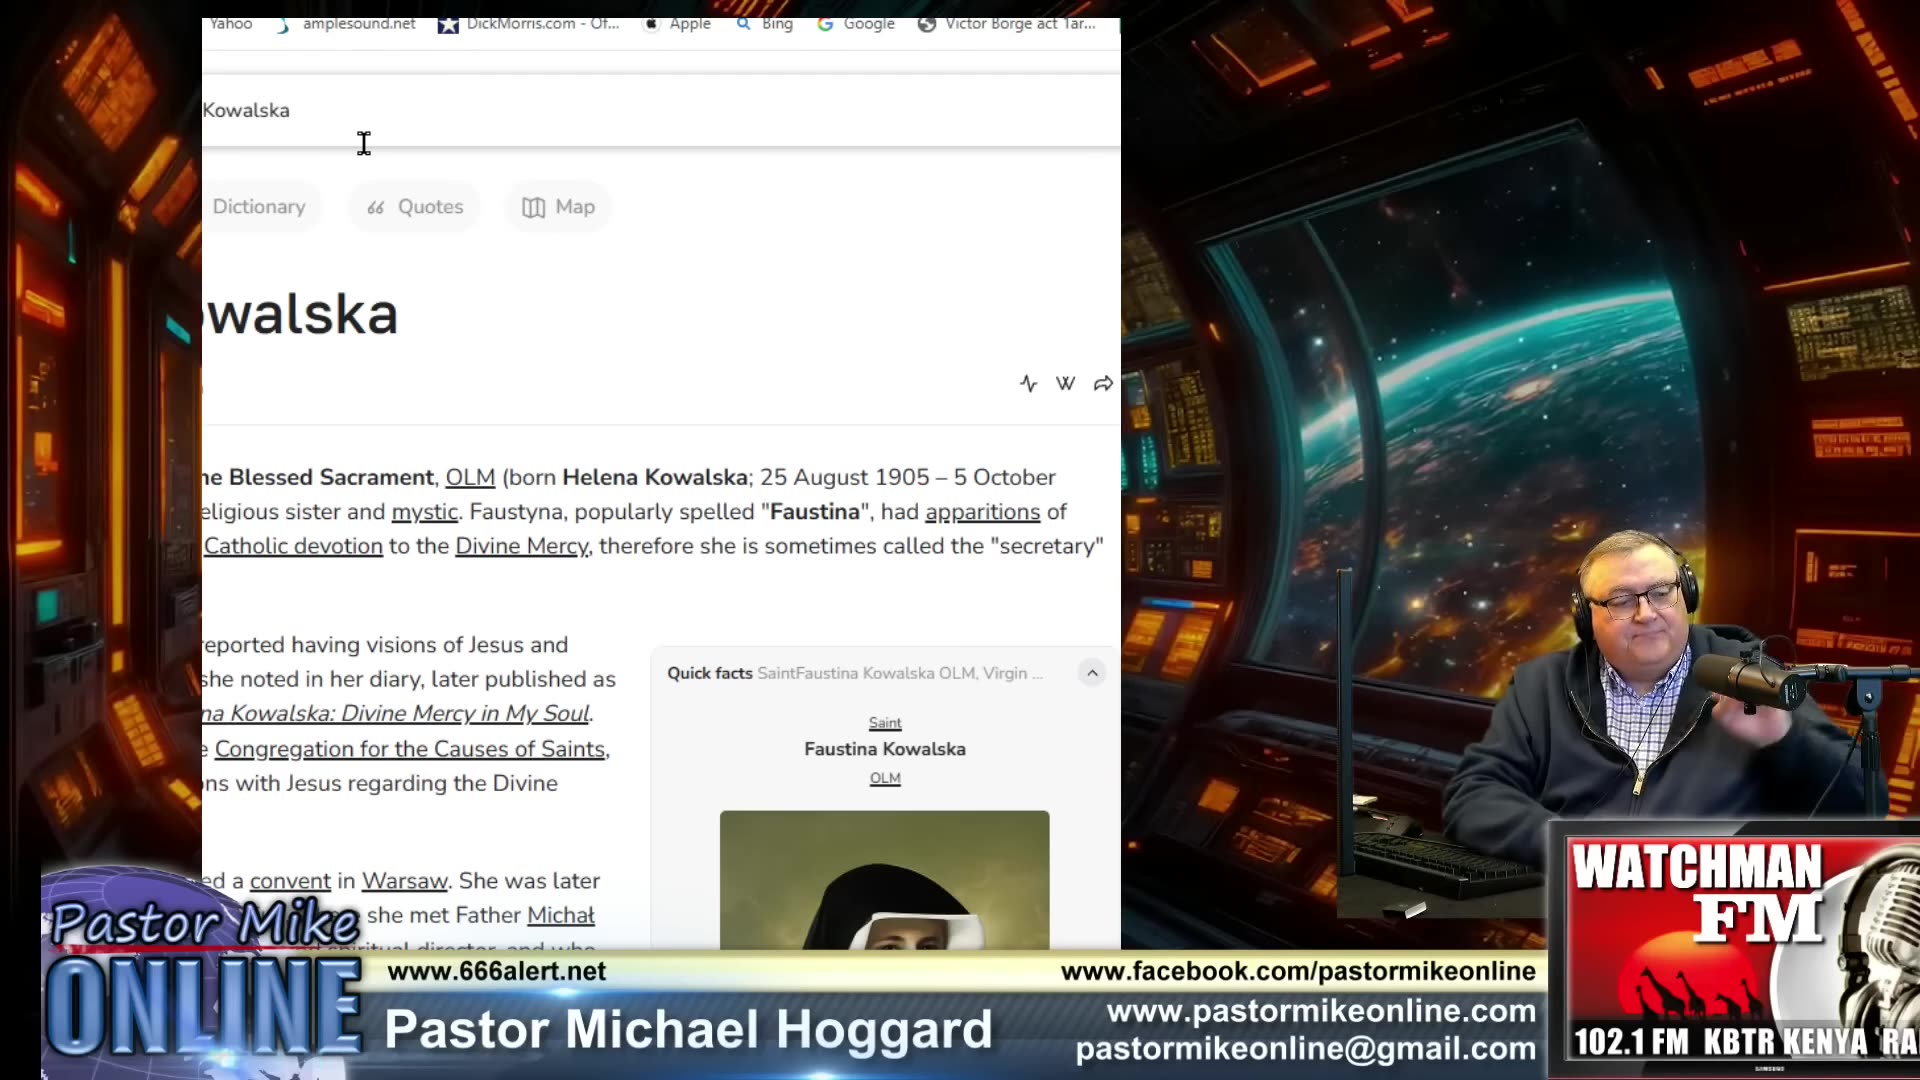The image size is (1920, 1080).
Task: Collapse the Quick facts panel chevron
Action: pyautogui.click(x=1092, y=673)
